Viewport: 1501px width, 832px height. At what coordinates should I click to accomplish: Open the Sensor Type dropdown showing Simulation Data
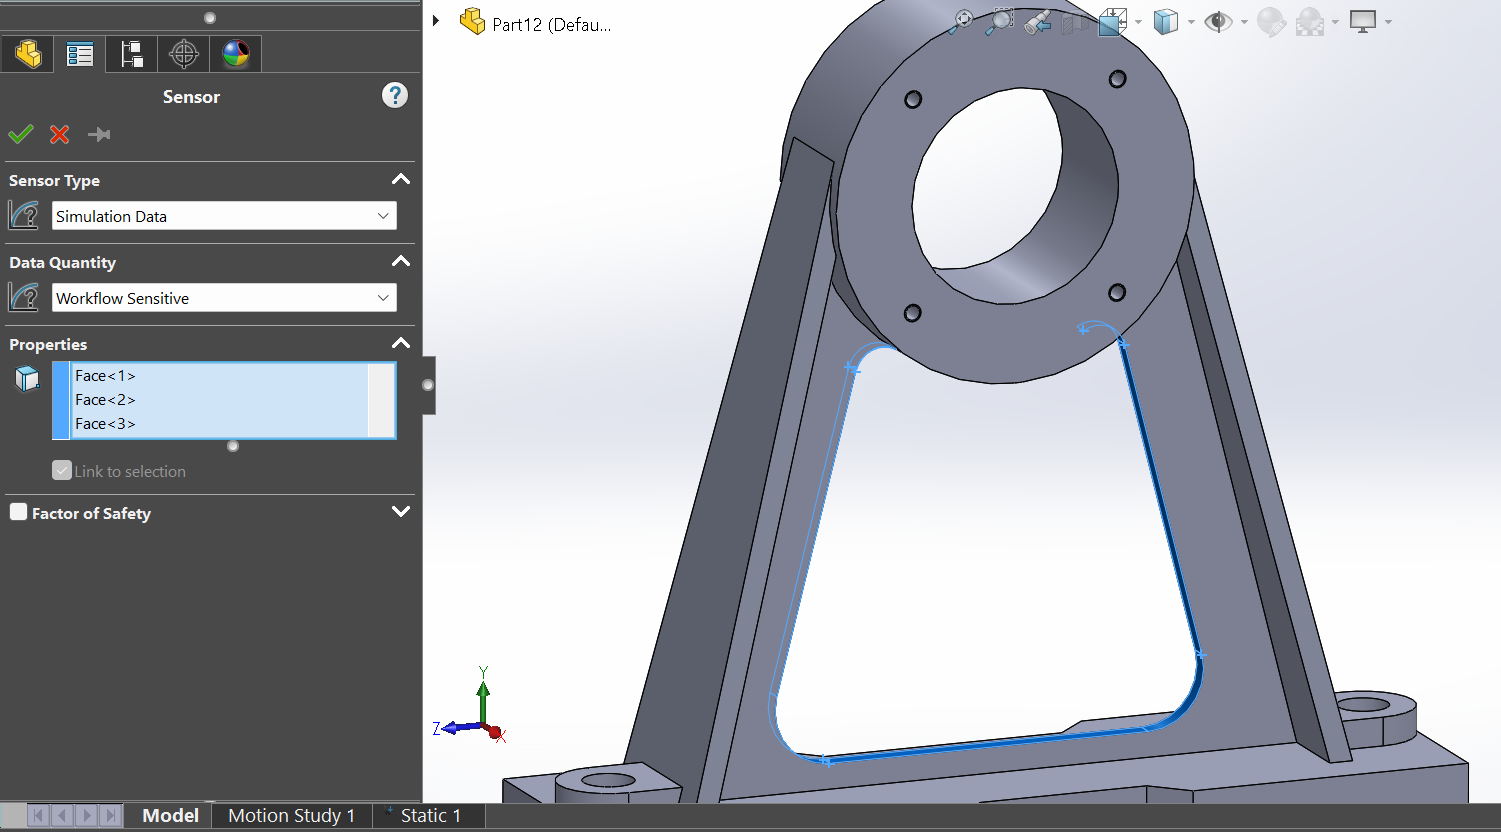coord(224,216)
